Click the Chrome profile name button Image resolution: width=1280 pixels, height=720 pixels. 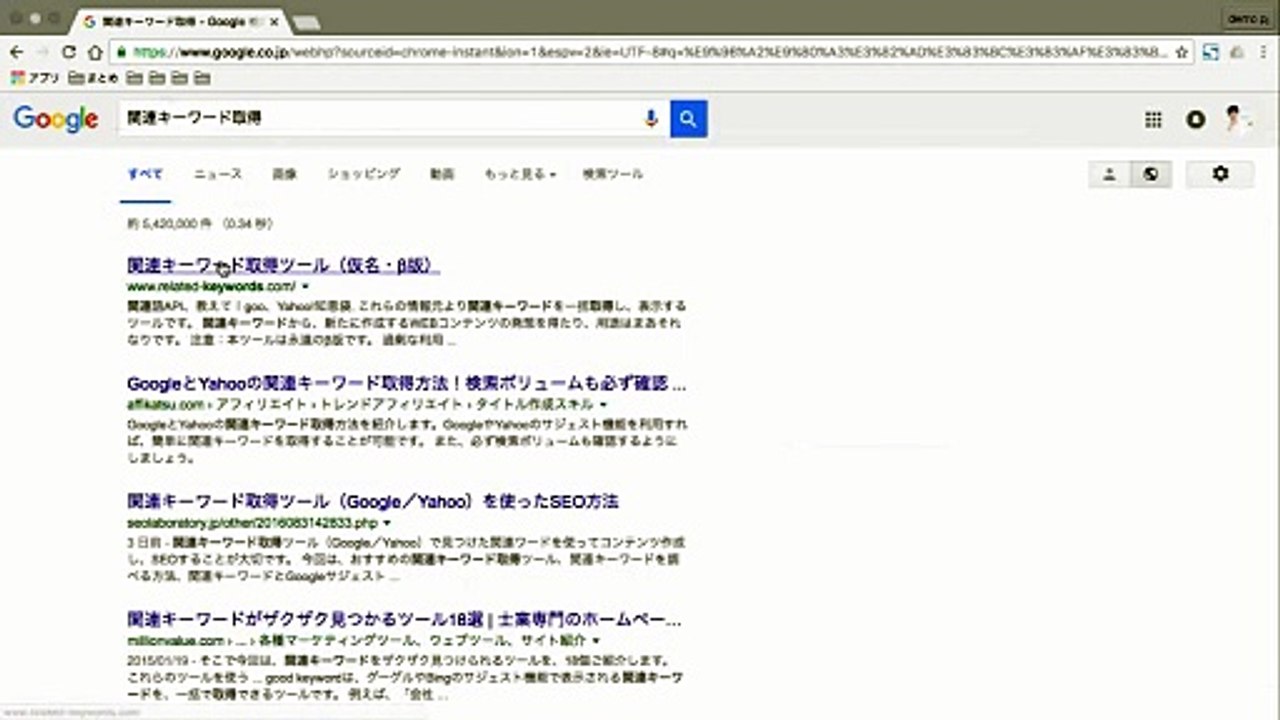1249,19
